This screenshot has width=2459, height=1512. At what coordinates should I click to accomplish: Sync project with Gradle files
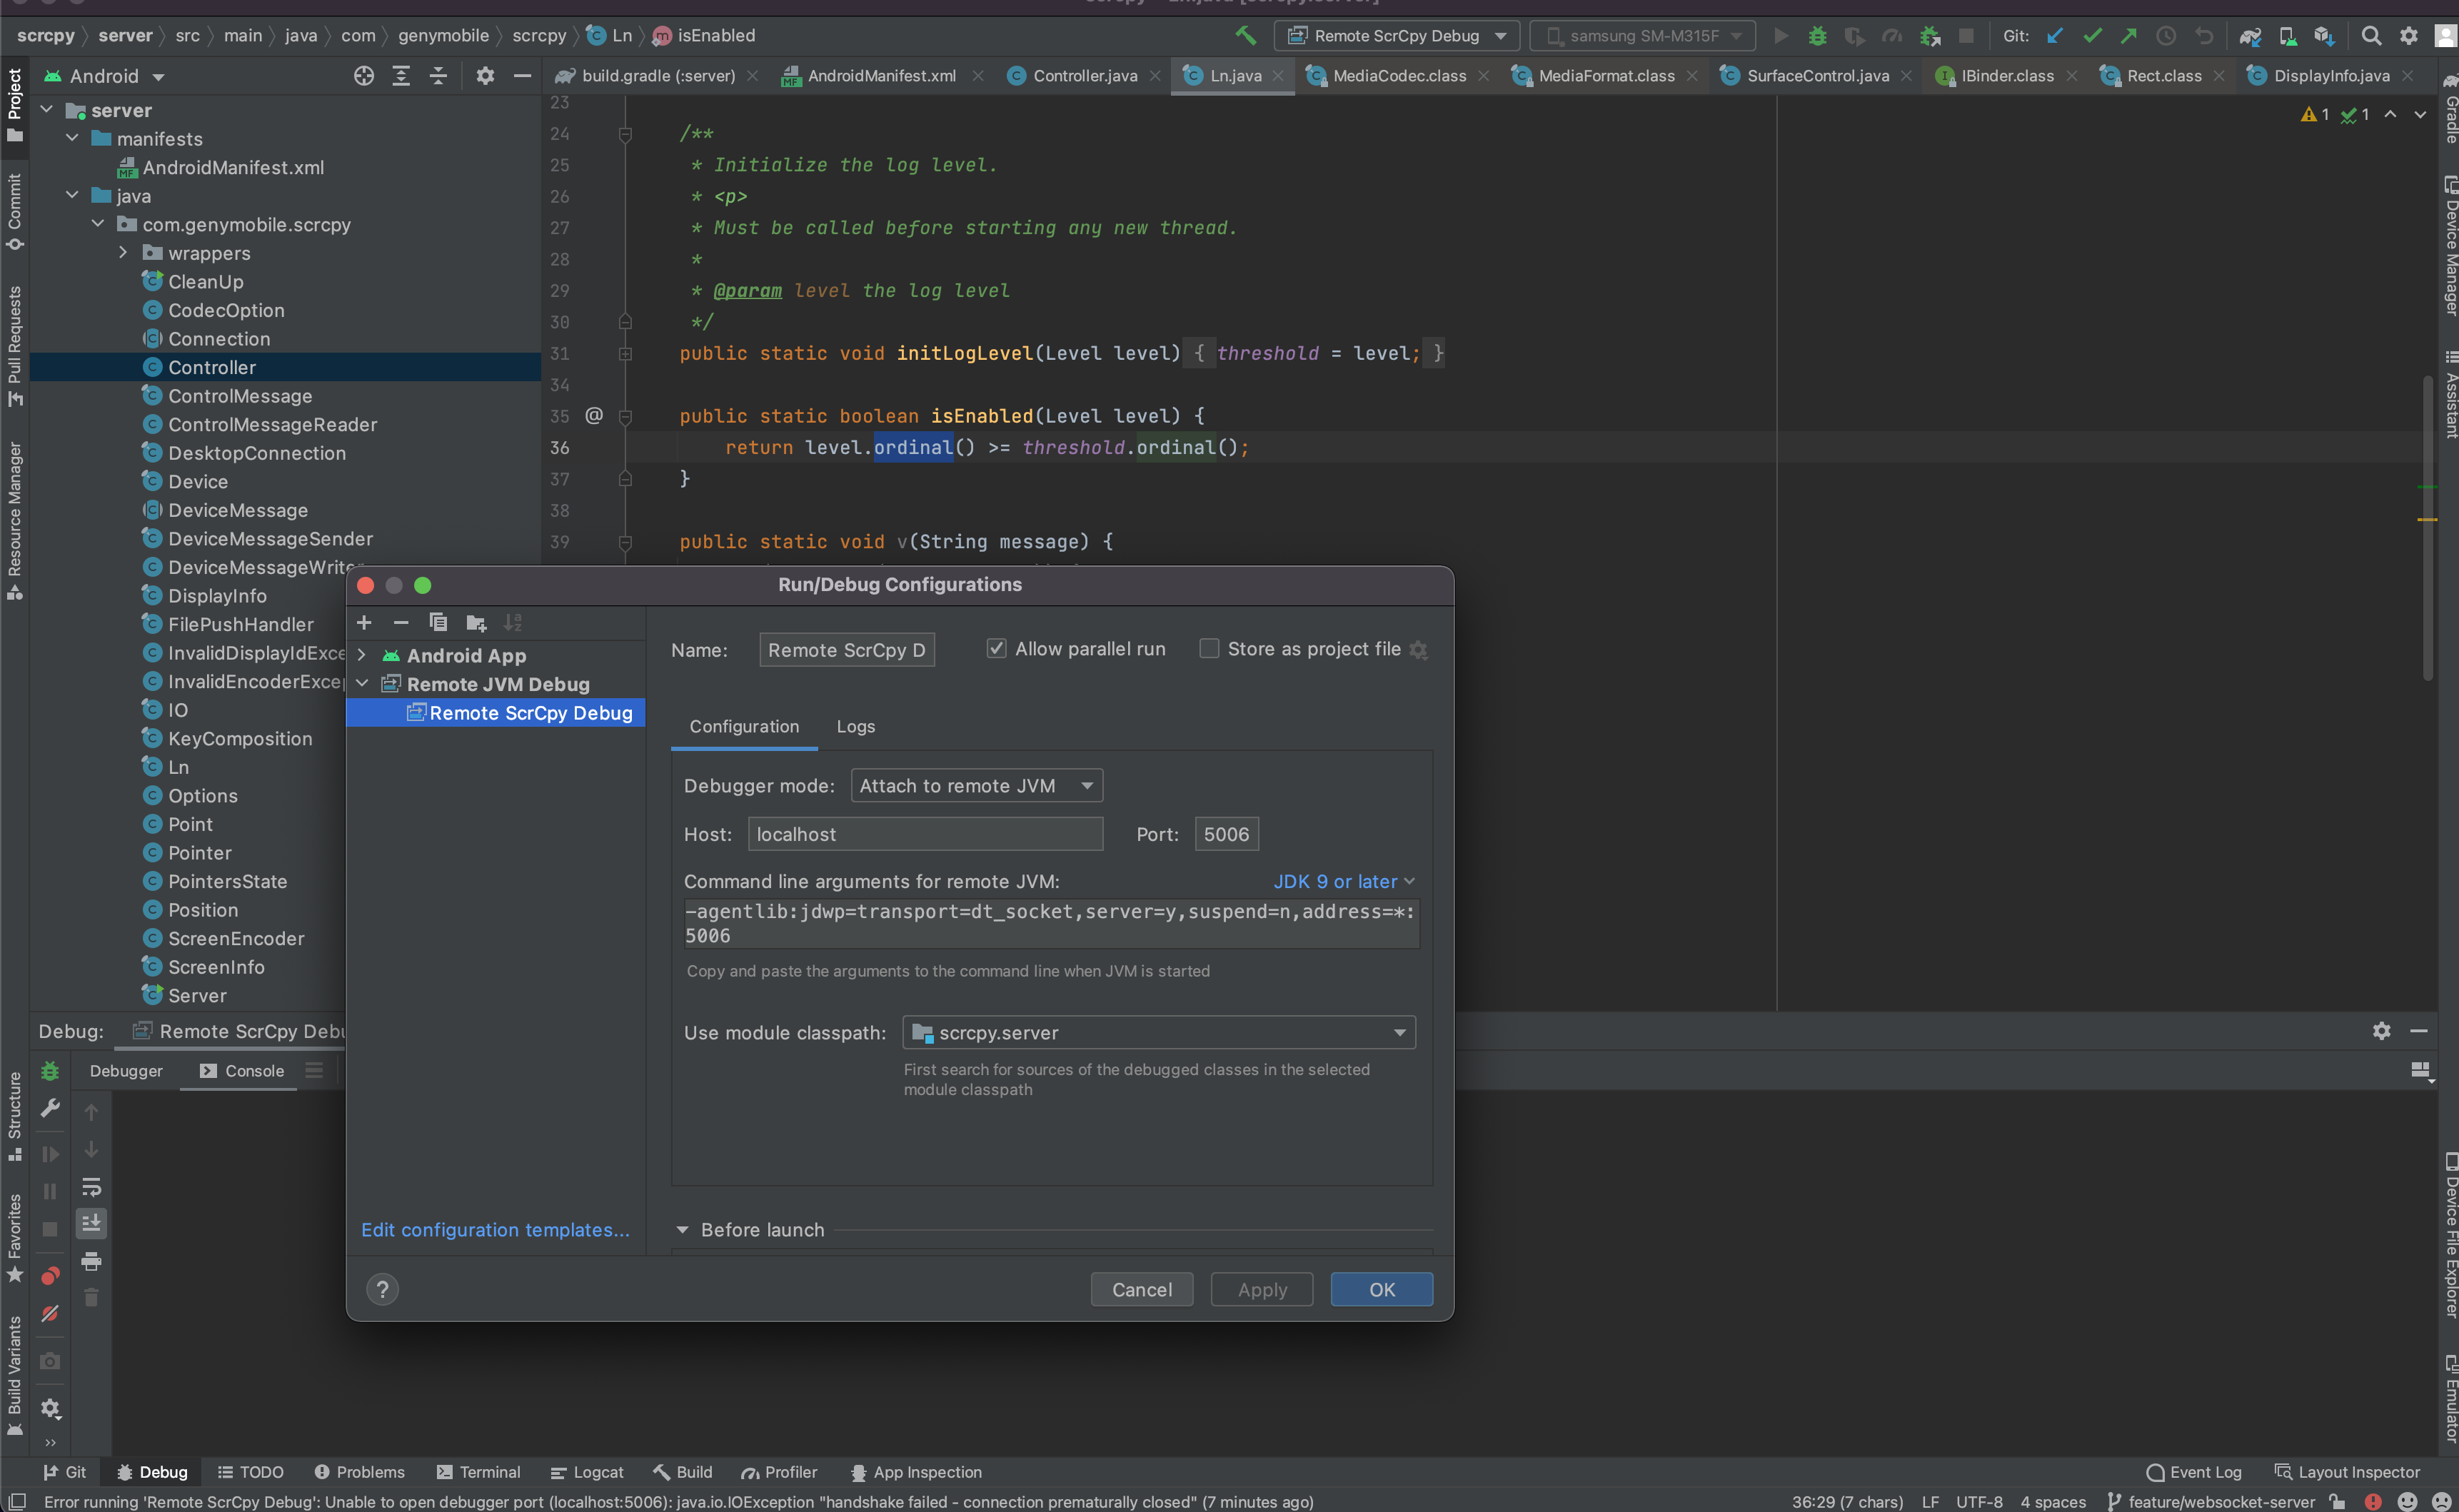click(x=2251, y=35)
